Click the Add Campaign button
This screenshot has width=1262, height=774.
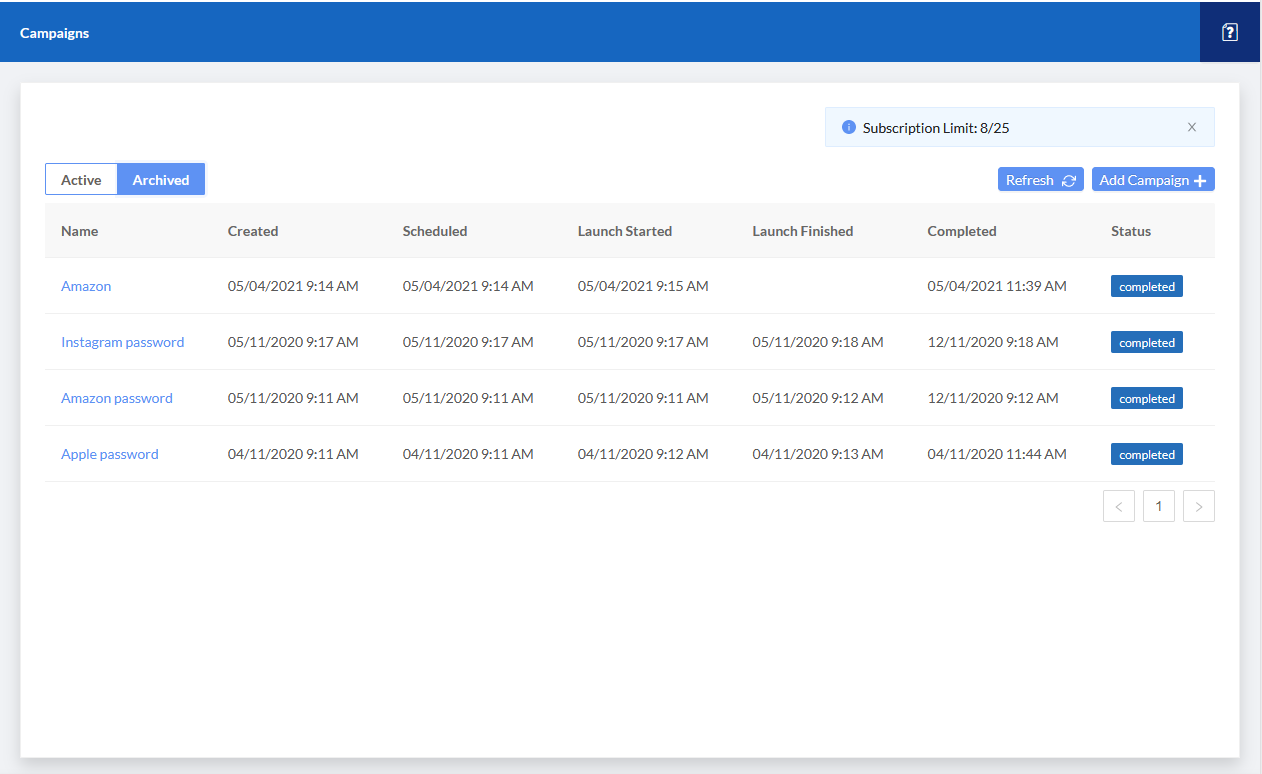click(1146, 179)
